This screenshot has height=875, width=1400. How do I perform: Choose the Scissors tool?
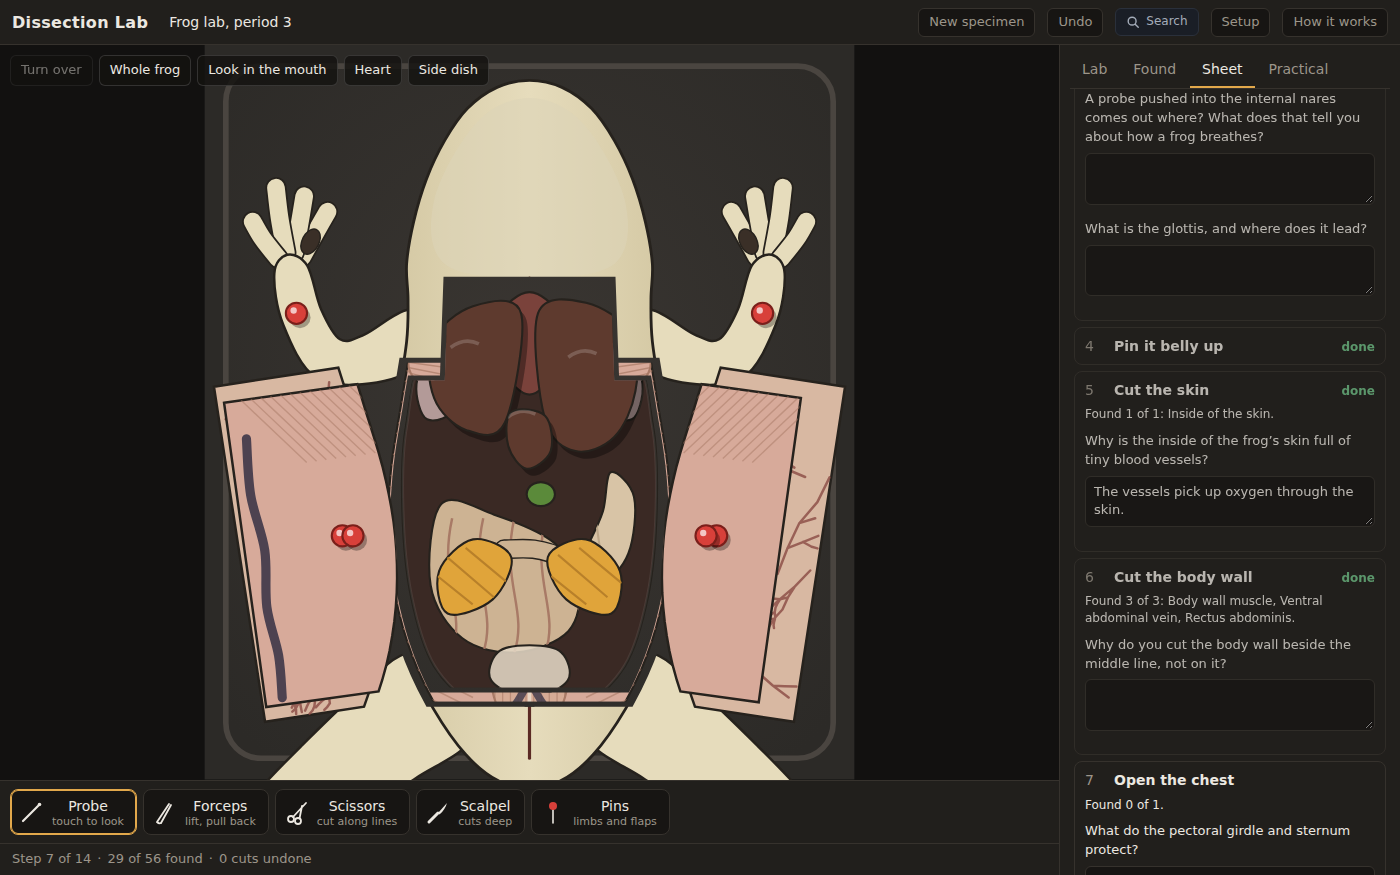click(342, 812)
